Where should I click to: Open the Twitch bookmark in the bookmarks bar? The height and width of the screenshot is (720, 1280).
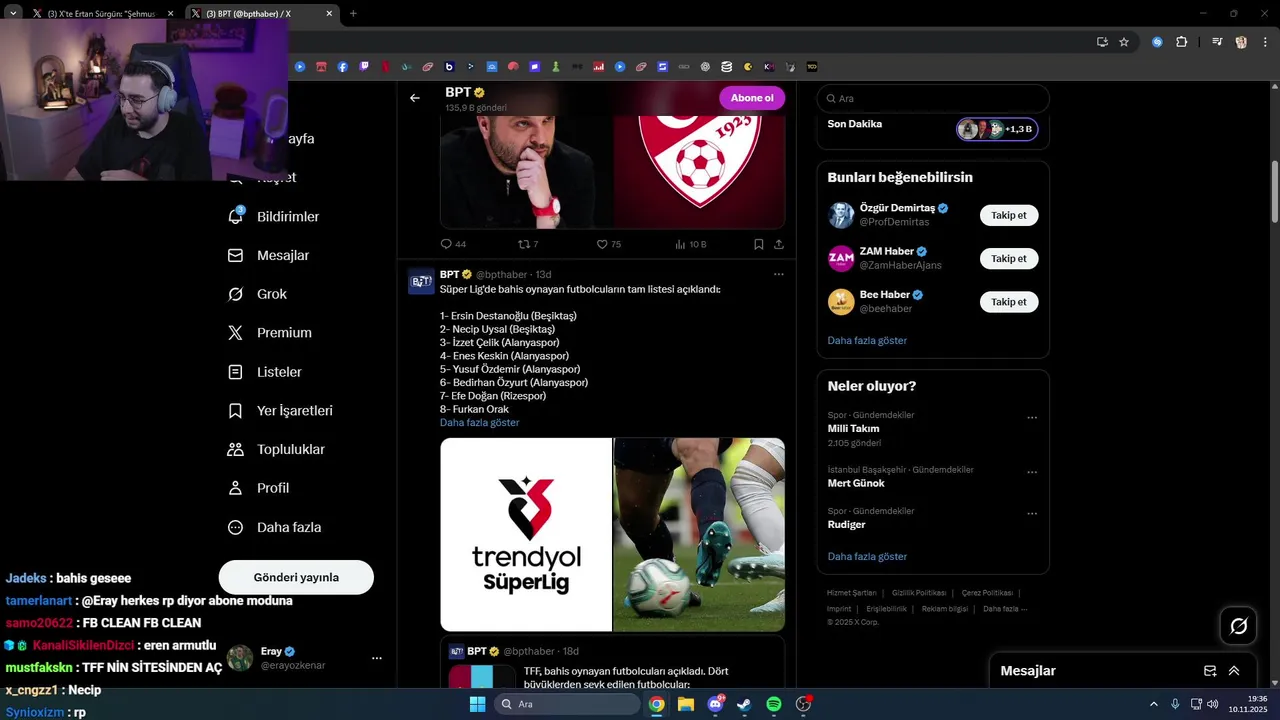click(364, 67)
